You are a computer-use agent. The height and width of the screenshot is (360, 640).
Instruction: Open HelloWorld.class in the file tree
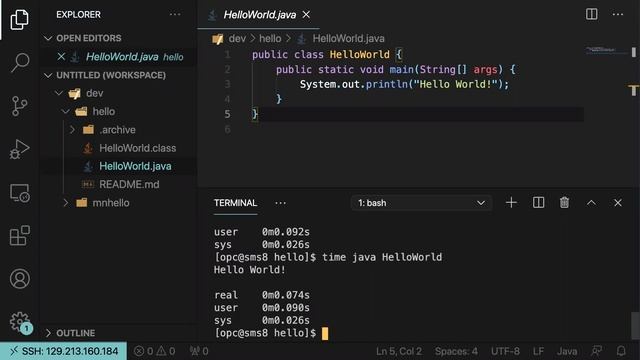click(x=138, y=148)
